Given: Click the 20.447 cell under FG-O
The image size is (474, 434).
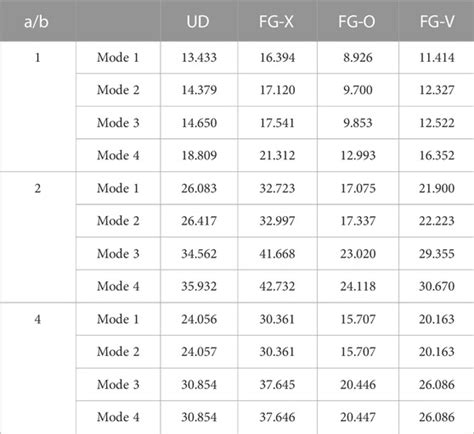Looking at the screenshot, I should tap(358, 417).
